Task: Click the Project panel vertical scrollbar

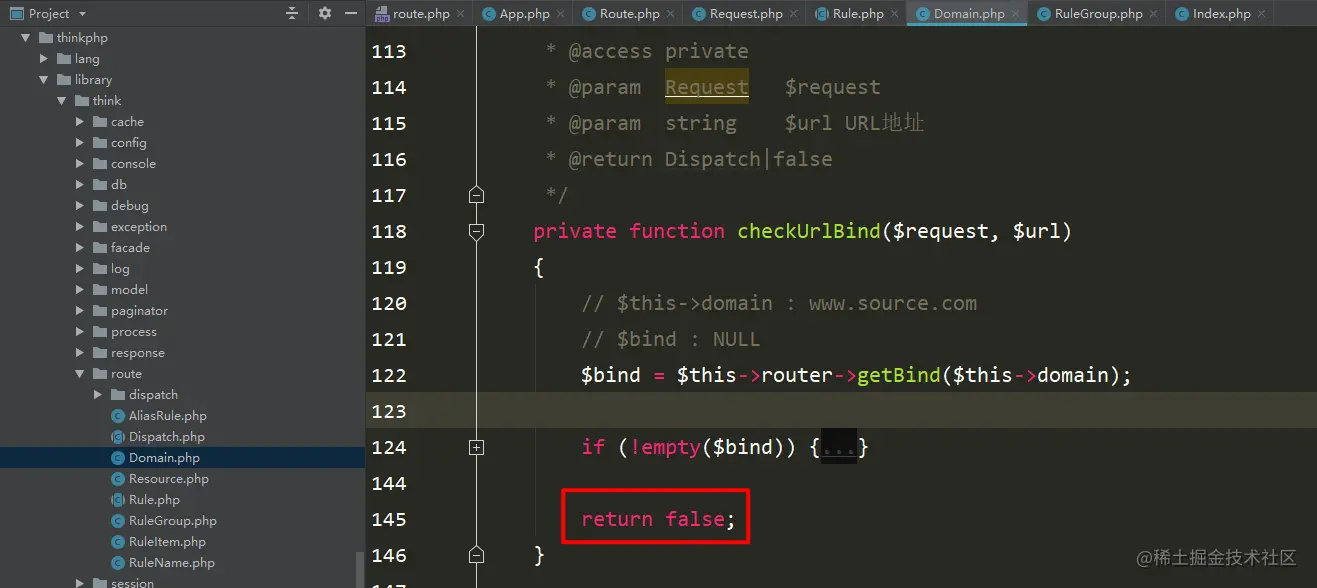Action: [x=360, y=570]
